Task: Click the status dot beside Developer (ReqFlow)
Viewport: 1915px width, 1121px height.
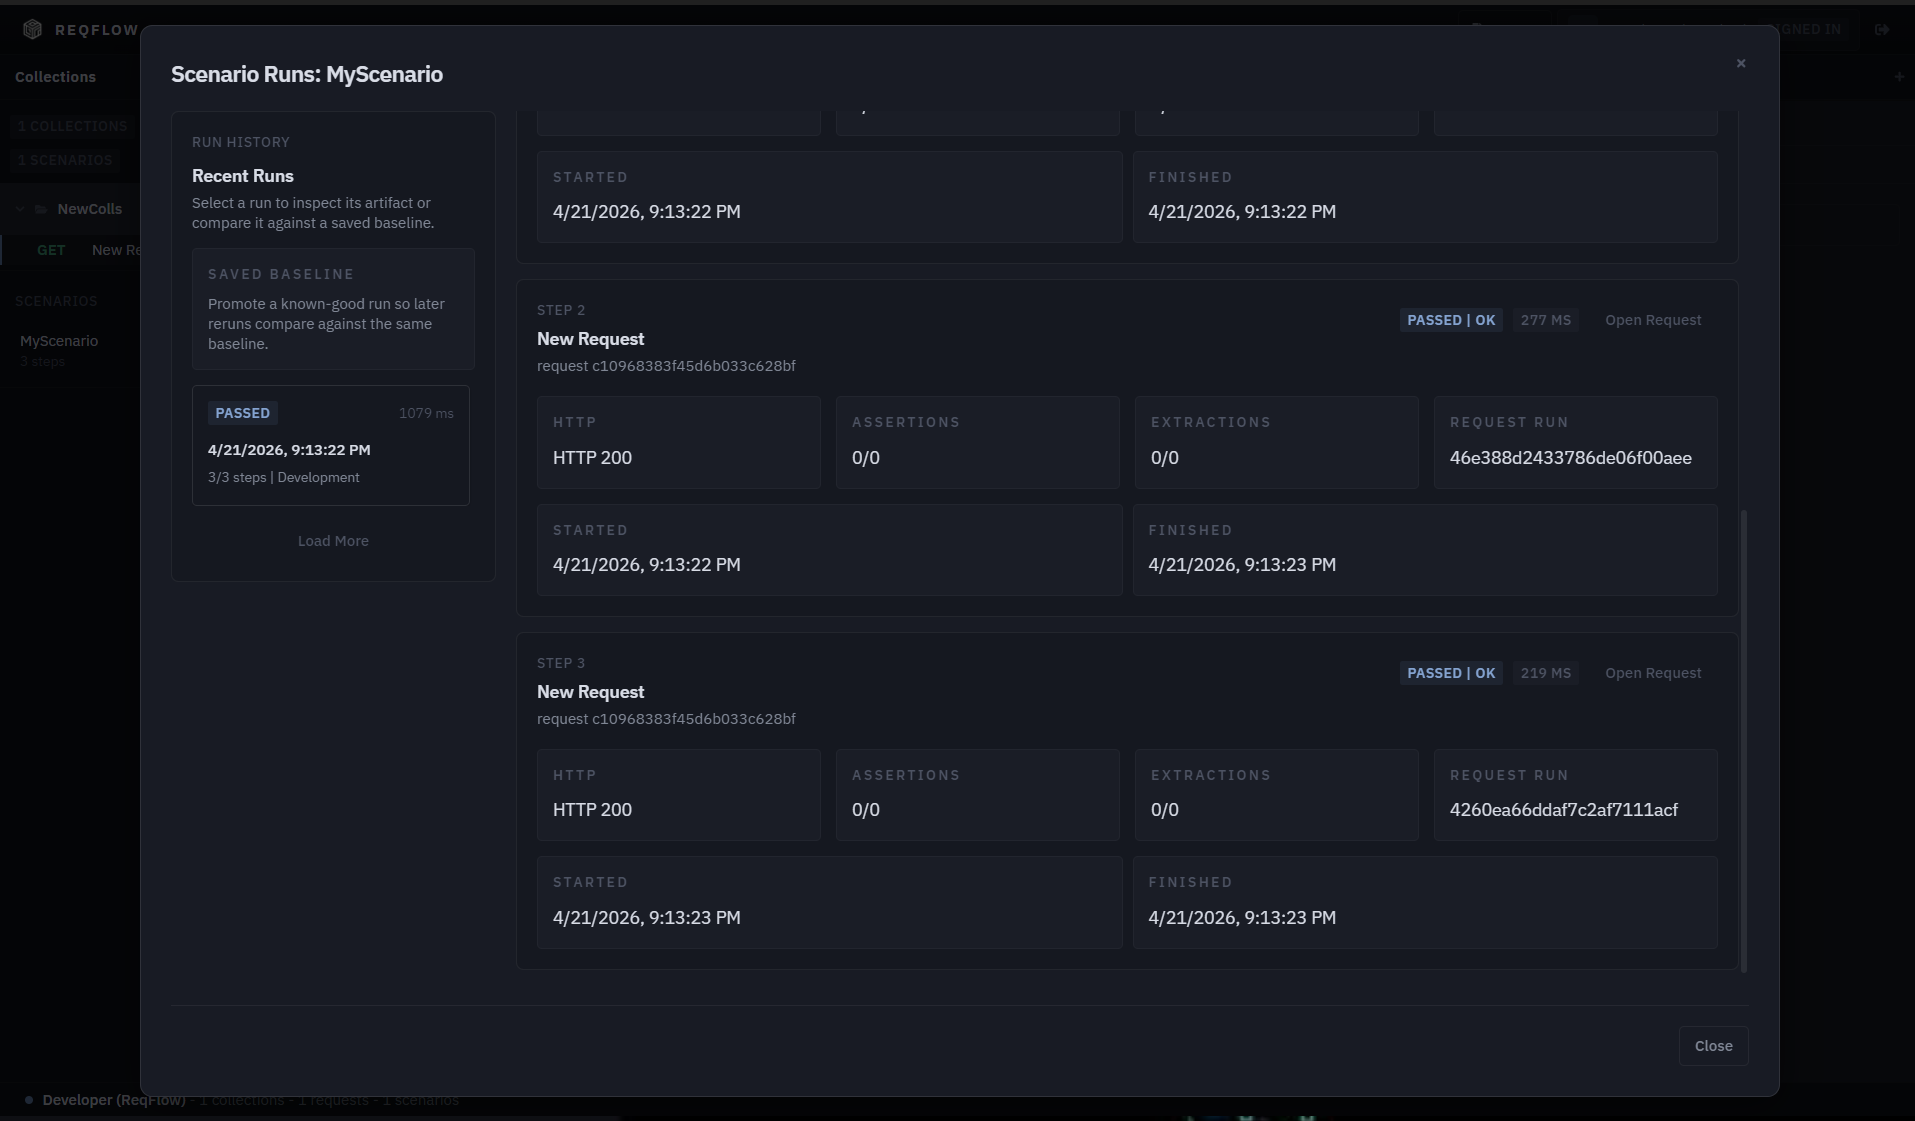Action: [27, 1101]
